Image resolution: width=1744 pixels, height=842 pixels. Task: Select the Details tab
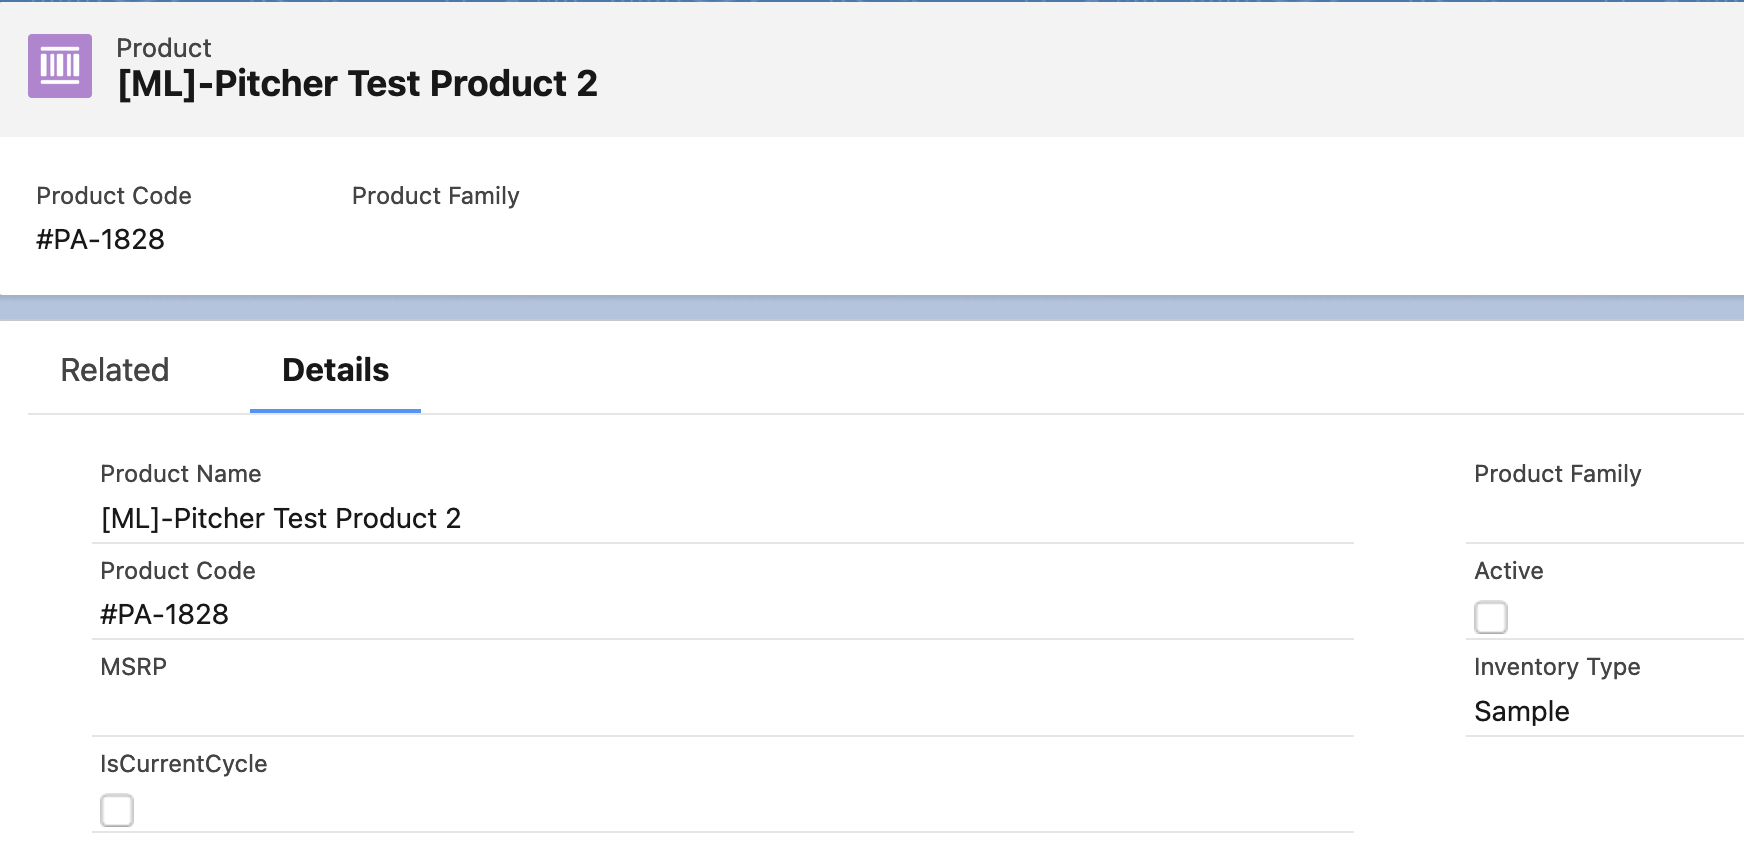coord(335,370)
